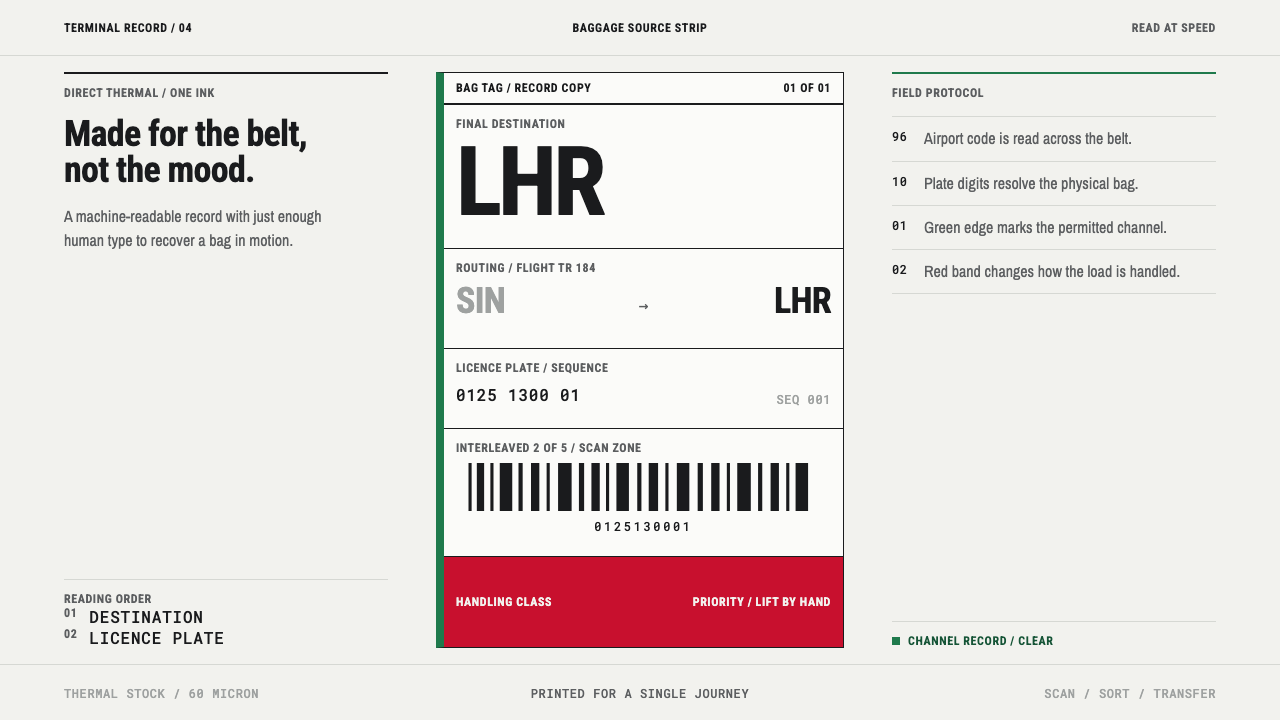Click the digits "0125130001" under the barcode
1280x720 pixels.
tap(642, 527)
